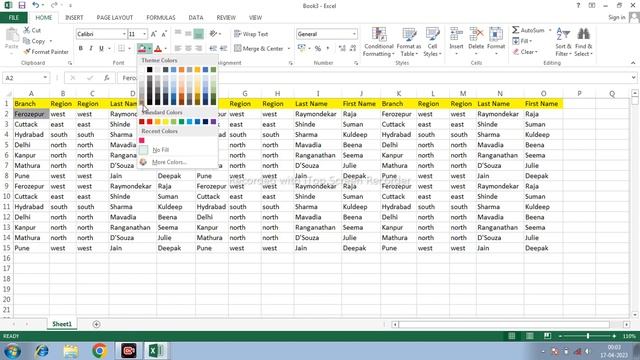Viewport: 640px width, 360px height.
Task: Adjust the zoom slider in status bar
Action: click(588, 336)
